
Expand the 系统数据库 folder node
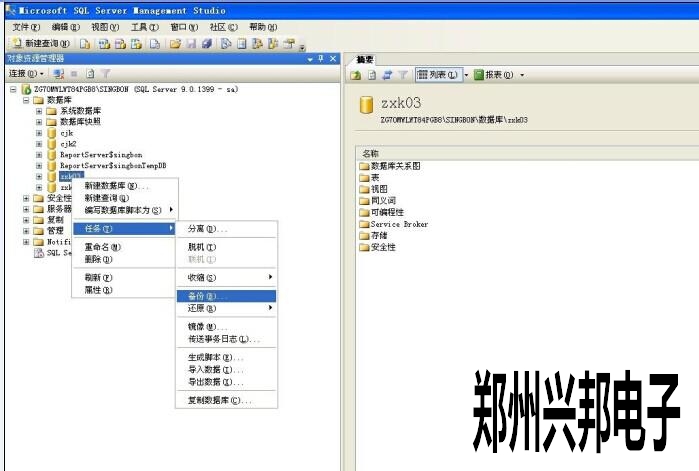[39, 110]
